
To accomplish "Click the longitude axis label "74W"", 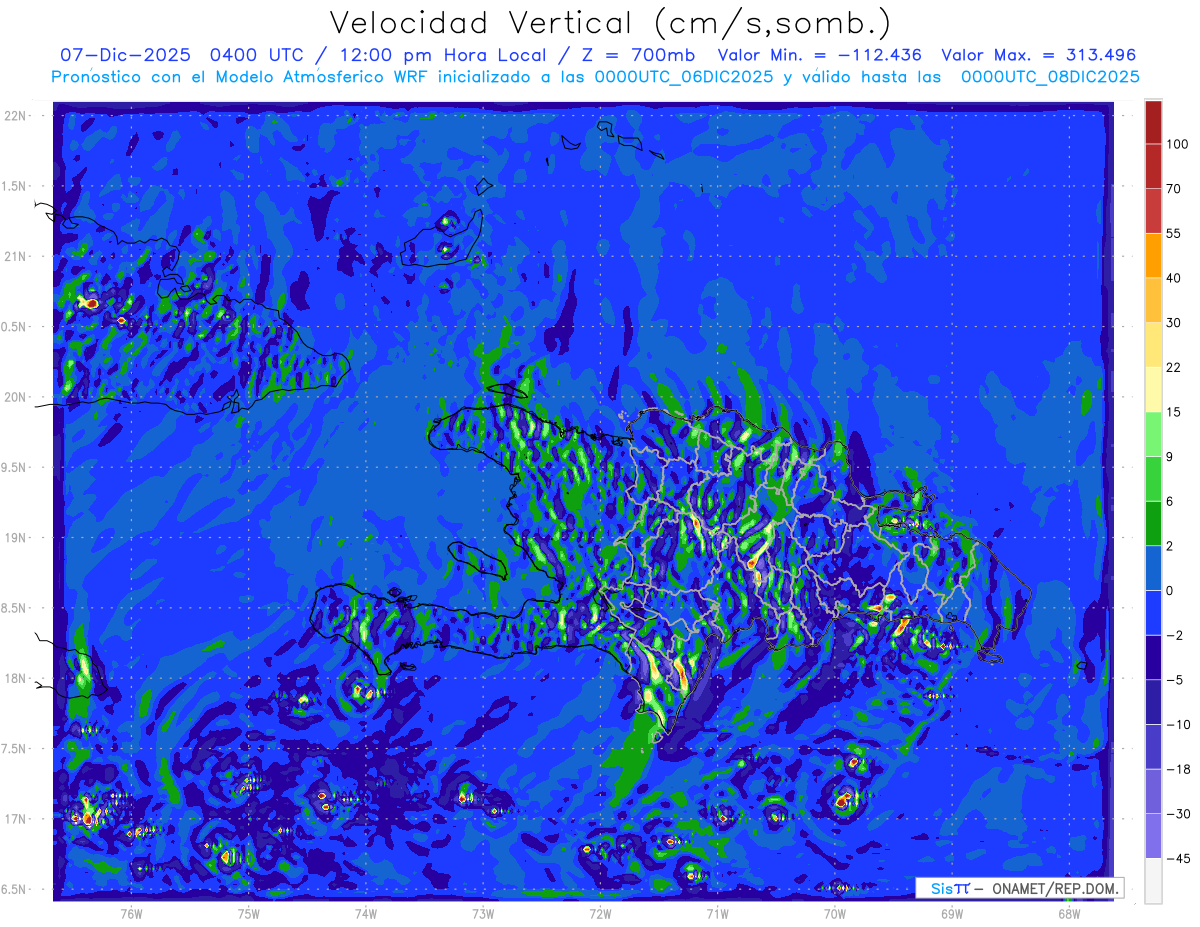I will pyautogui.click(x=366, y=914).
